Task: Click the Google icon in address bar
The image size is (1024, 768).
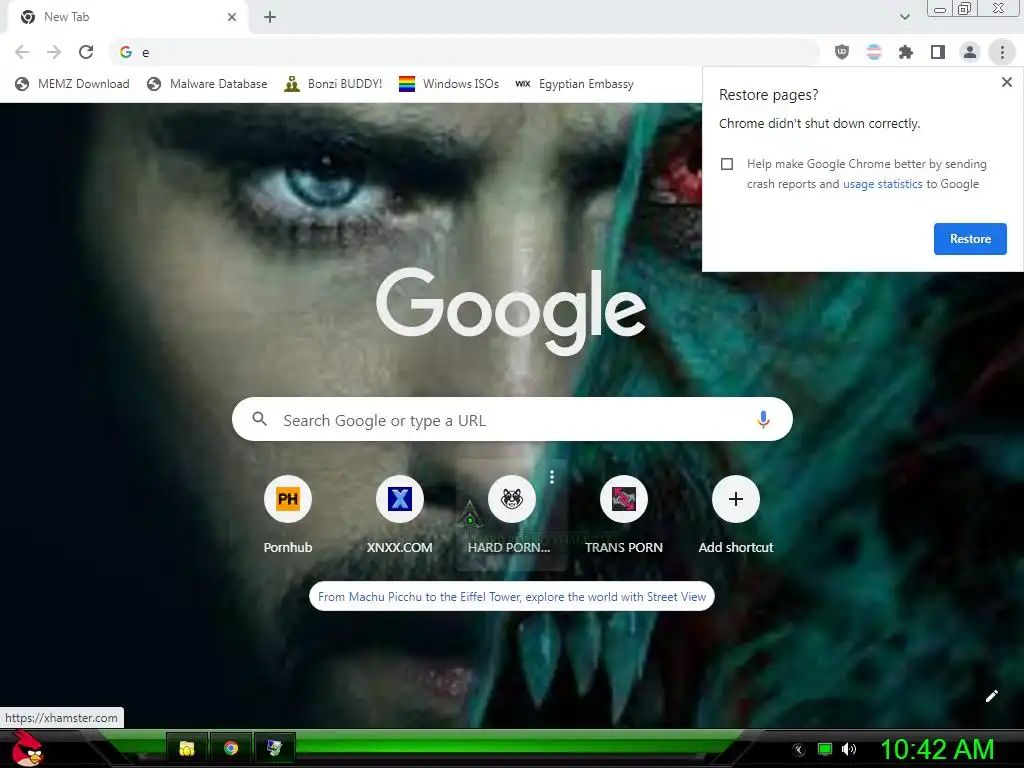Action: coord(126,52)
